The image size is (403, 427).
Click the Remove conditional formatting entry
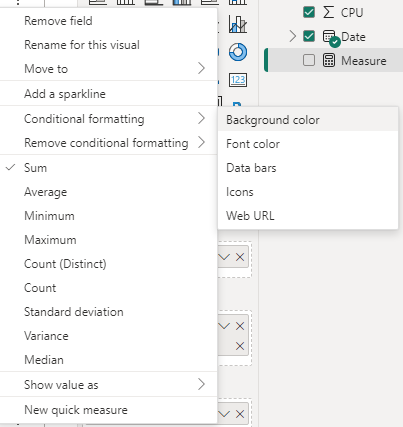[109, 143]
